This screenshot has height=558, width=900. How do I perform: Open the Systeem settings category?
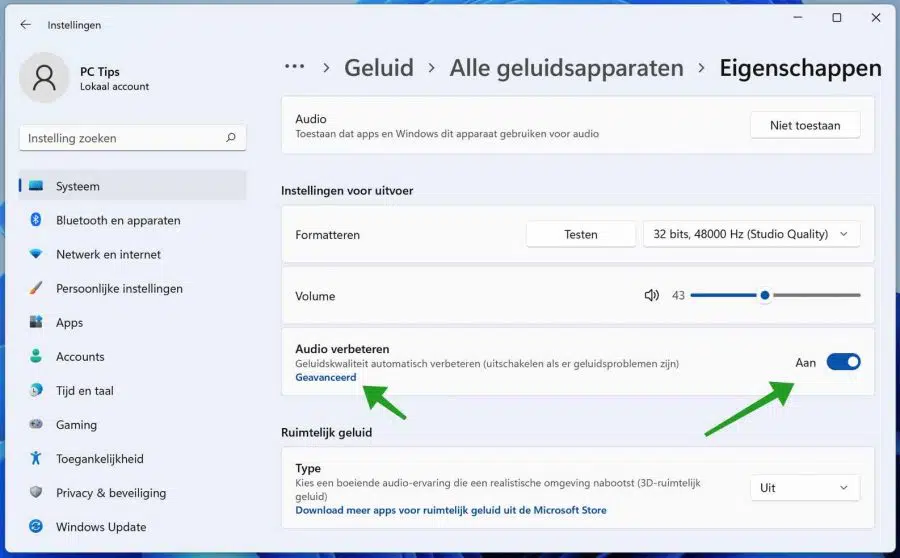(x=133, y=186)
